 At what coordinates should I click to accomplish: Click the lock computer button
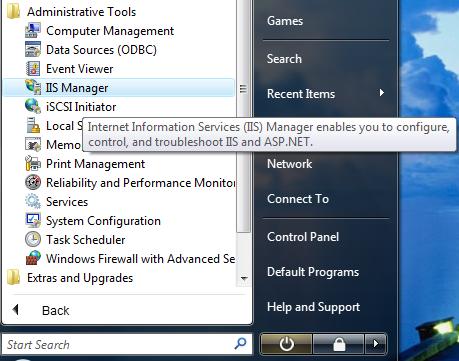(x=339, y=344)
